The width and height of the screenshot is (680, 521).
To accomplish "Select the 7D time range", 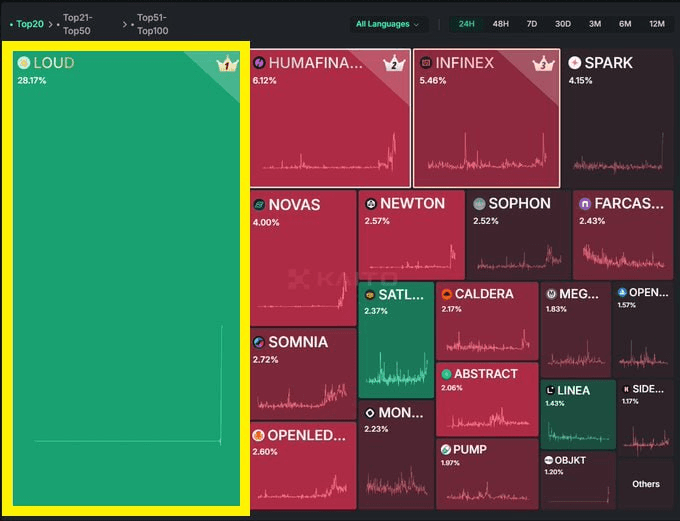I will [x=532, y=24].
